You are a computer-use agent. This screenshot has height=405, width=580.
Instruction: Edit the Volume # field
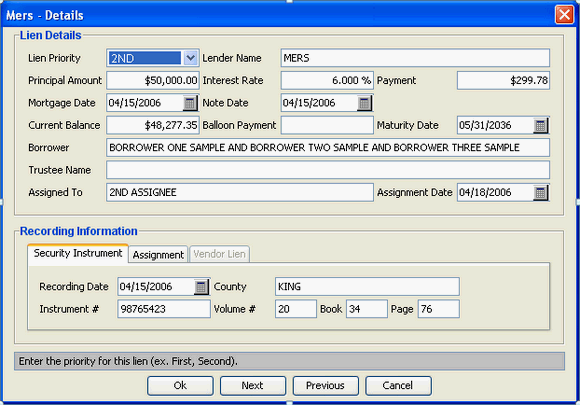[x=296, y=309]
